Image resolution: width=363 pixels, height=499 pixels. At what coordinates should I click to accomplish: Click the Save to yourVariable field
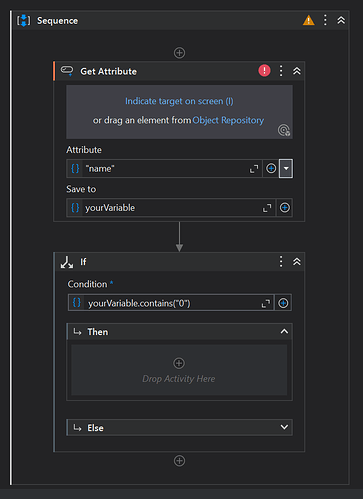171,208
